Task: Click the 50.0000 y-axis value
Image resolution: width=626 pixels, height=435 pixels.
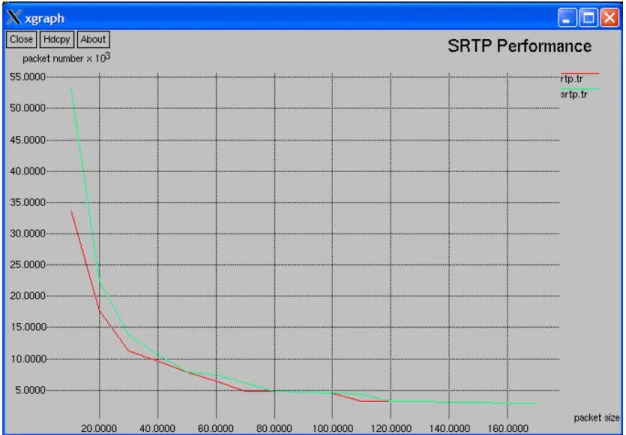Action: [28, 108]
